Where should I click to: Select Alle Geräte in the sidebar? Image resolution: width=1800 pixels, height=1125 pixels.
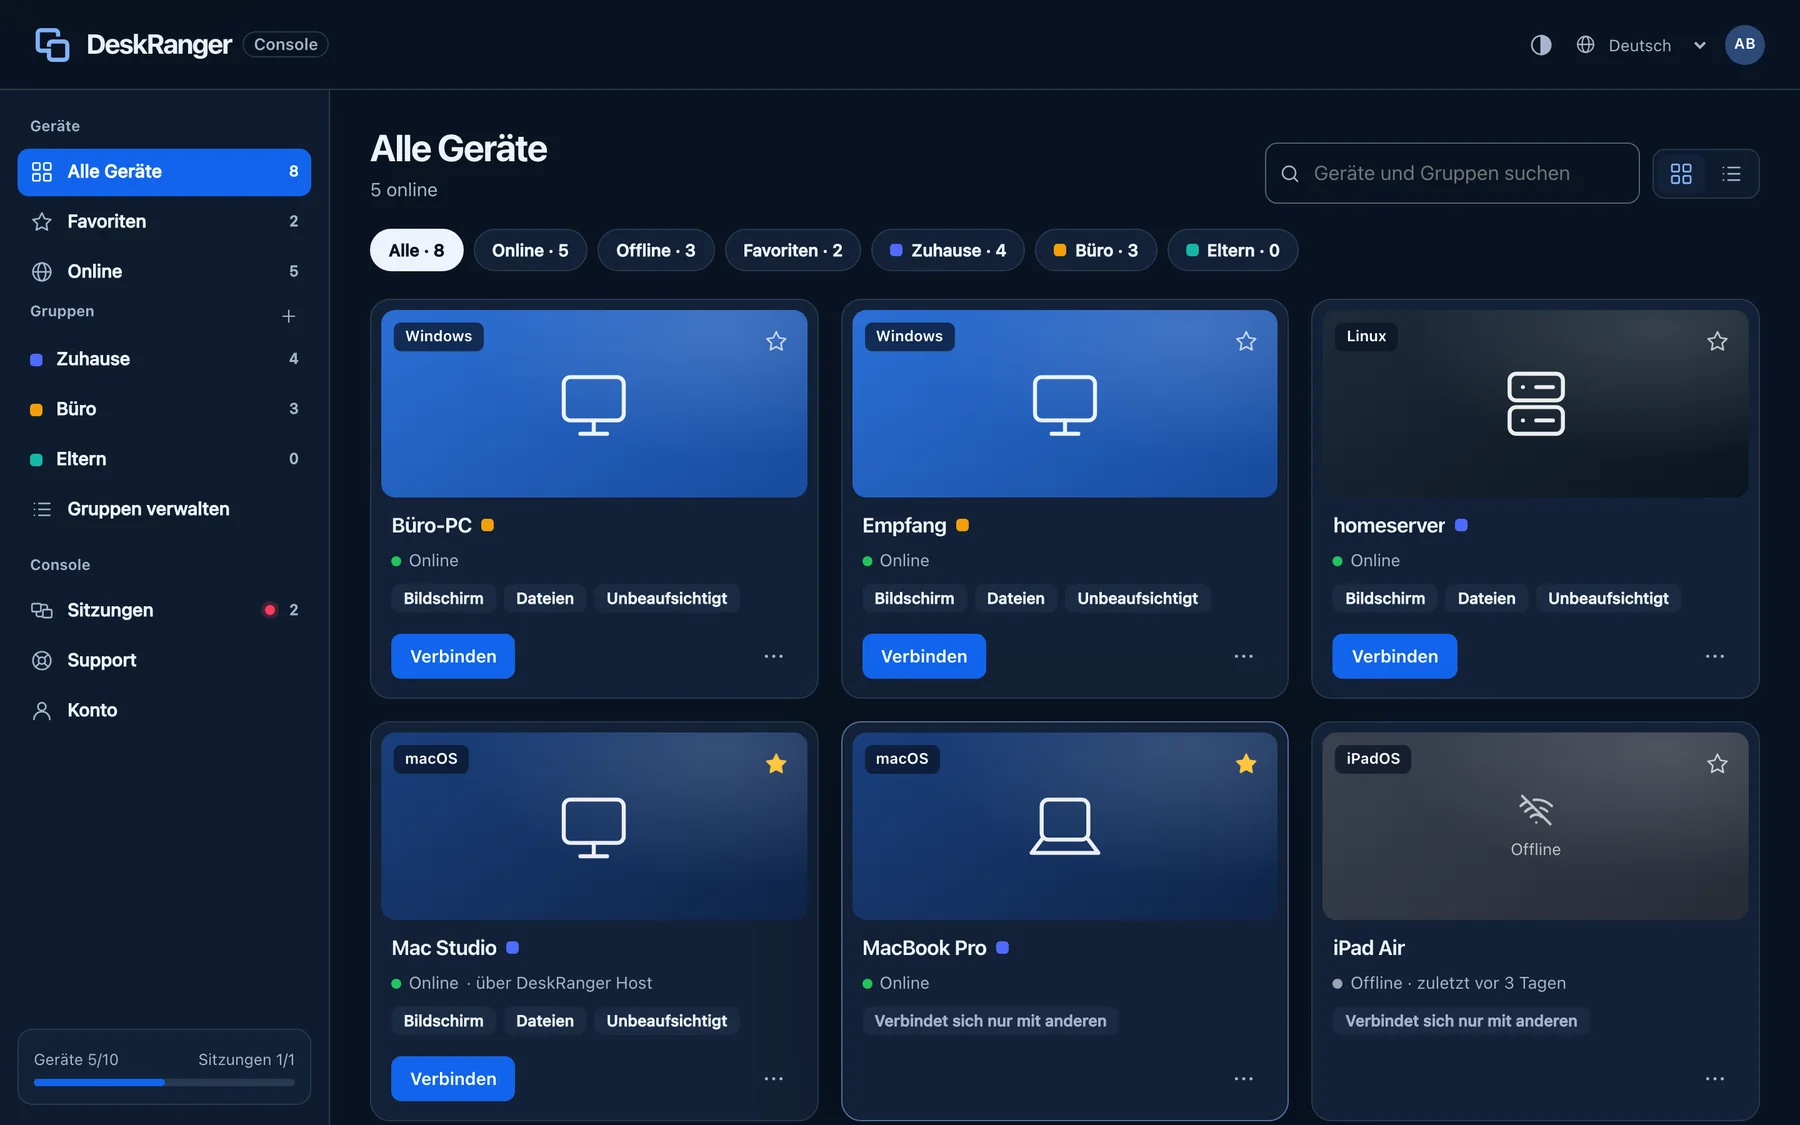click(x=164, y=172)
